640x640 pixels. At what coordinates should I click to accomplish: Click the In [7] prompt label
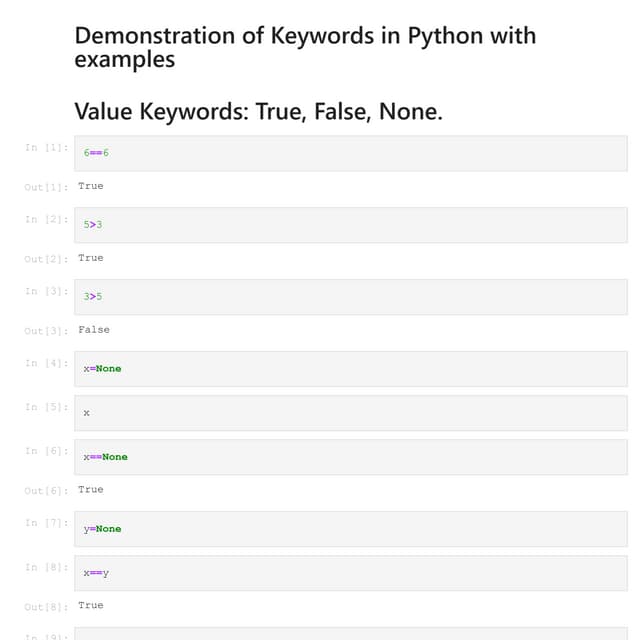tap(46, 523)
